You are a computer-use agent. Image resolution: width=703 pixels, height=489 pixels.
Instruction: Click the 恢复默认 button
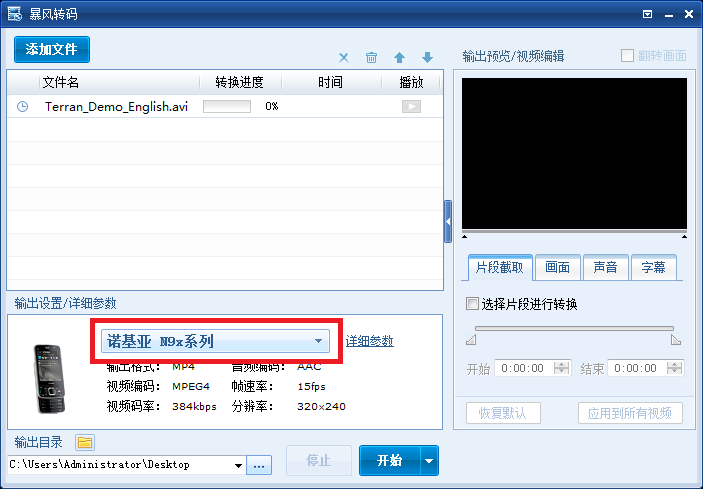click(x=503, y=413)
